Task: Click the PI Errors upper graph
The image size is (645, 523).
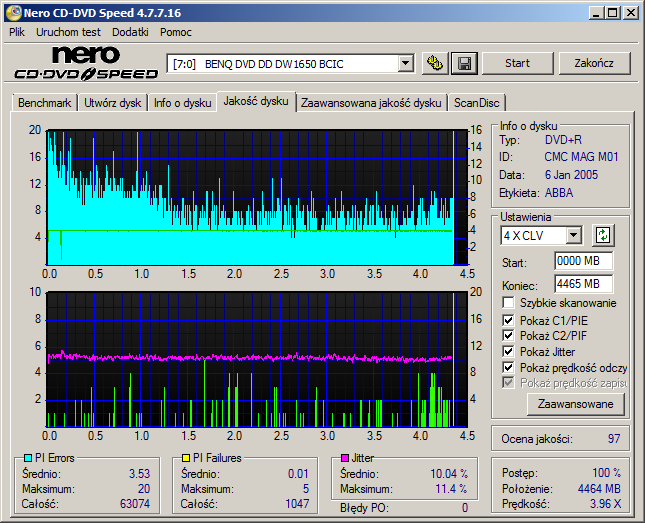Action: click(257, 198)
